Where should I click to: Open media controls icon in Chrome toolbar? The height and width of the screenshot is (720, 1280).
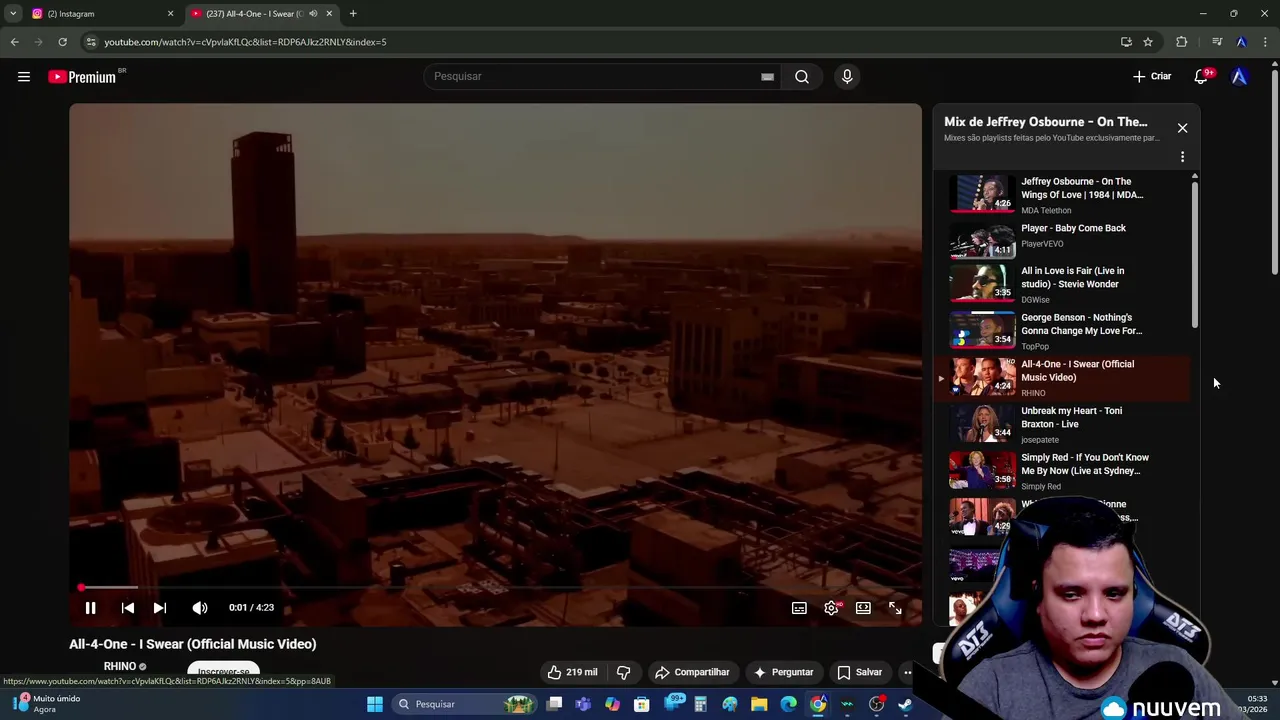[1217, 42]
